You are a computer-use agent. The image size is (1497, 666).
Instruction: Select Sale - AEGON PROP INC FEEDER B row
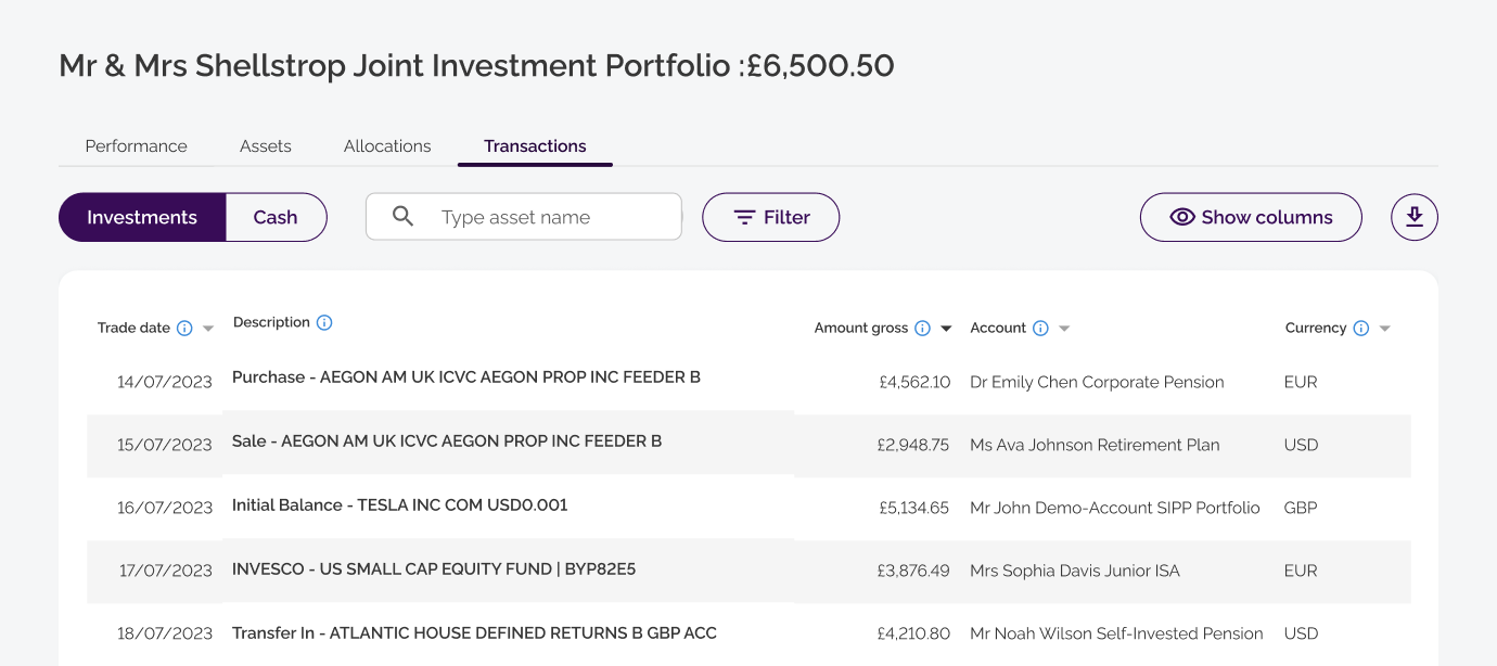tap(749, 444)
